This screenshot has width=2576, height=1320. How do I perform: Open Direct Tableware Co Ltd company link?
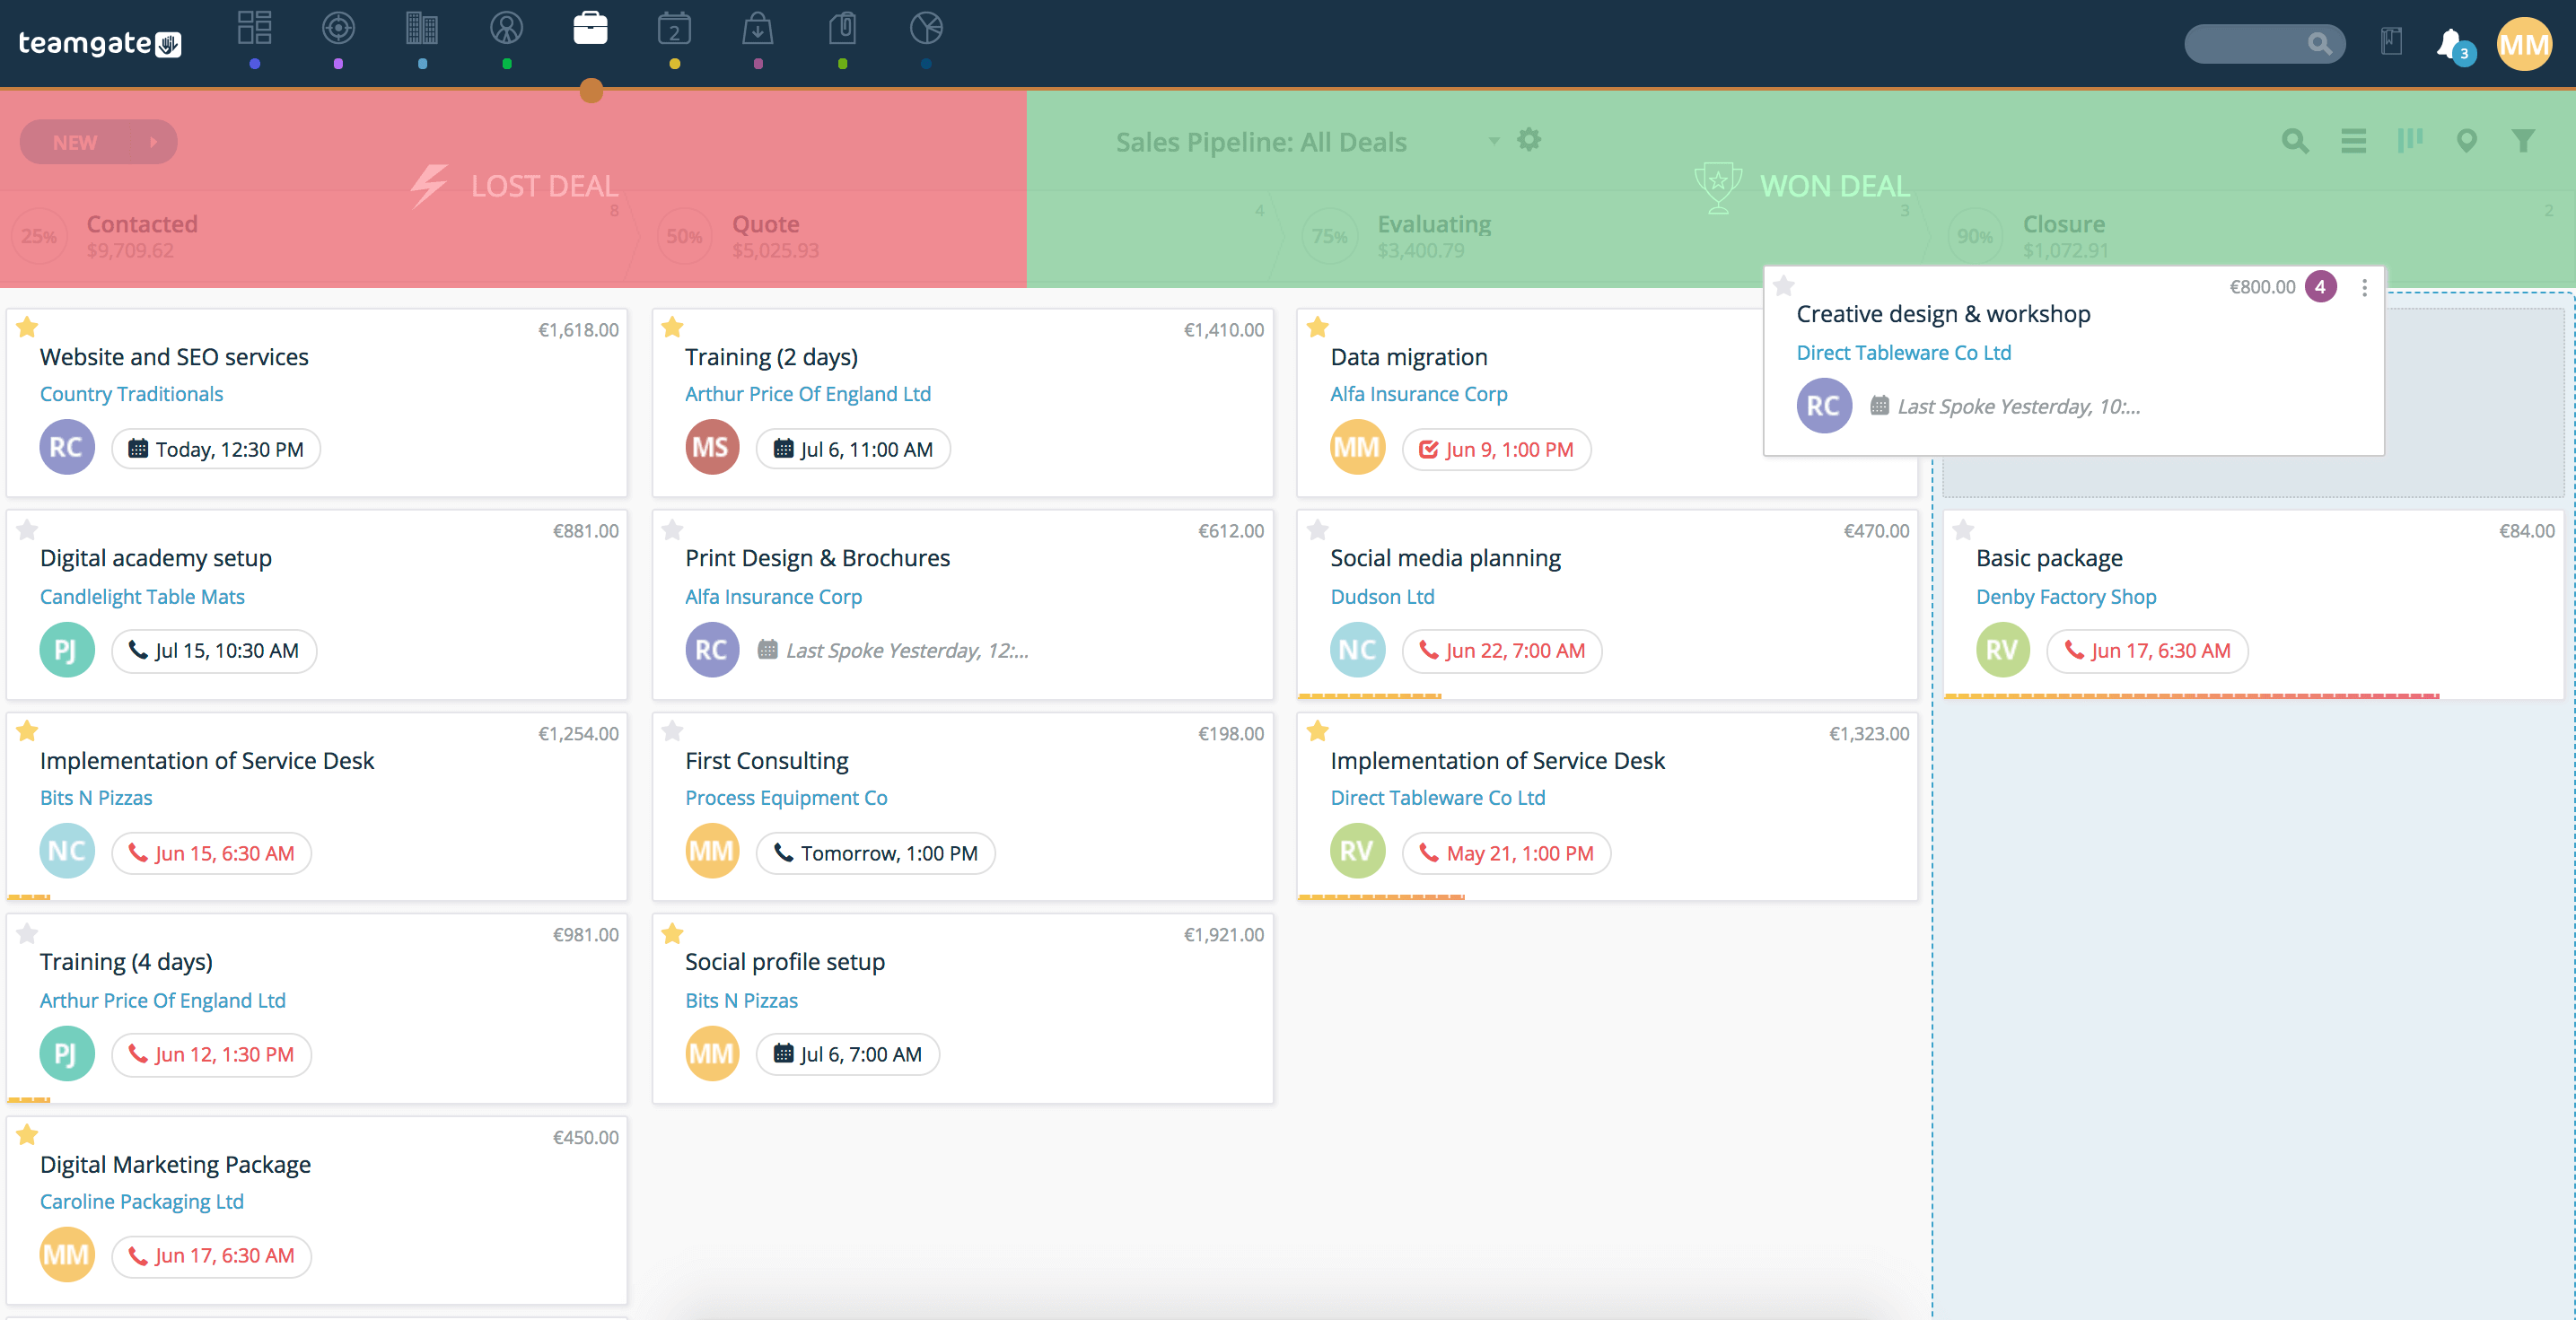pyautogui.click(x=1905, y=352)
